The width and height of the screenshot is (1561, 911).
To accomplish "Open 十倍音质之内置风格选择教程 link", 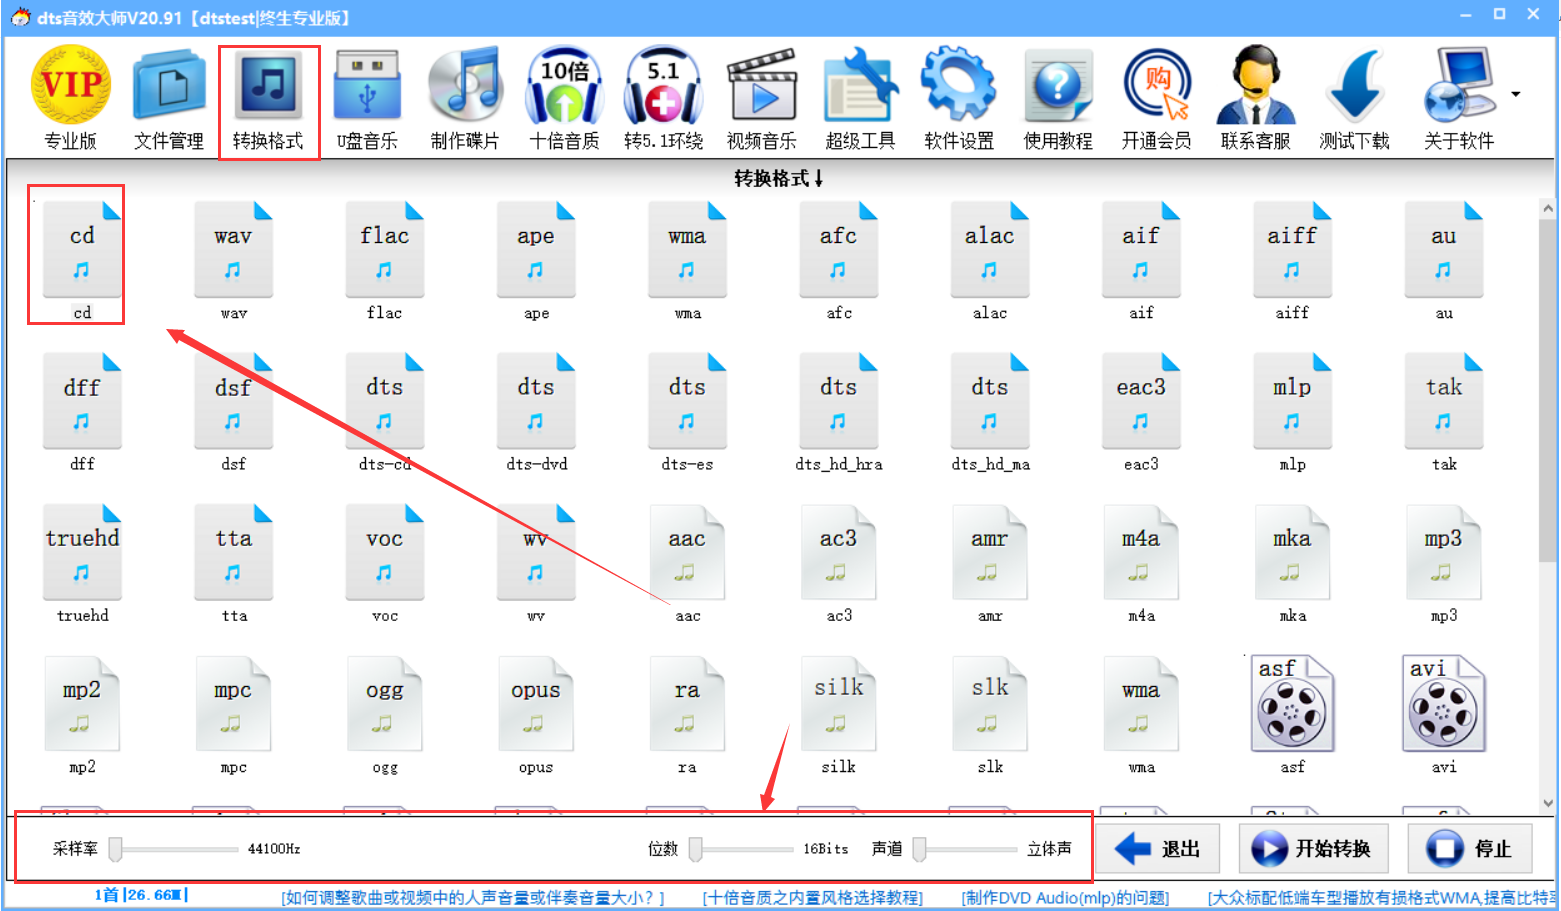I will point(813,898).
